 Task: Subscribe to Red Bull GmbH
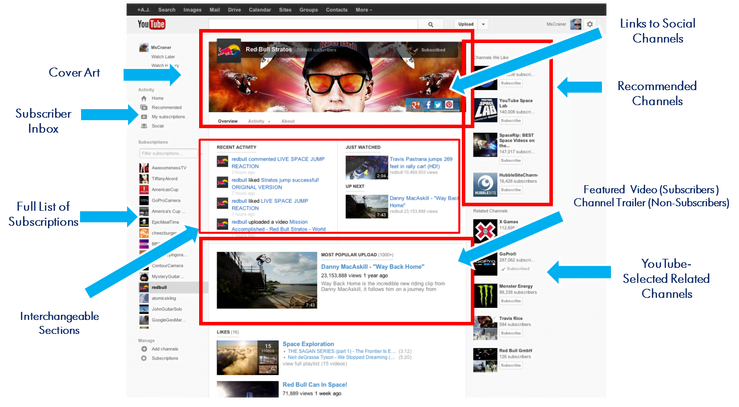click(511, 365)
